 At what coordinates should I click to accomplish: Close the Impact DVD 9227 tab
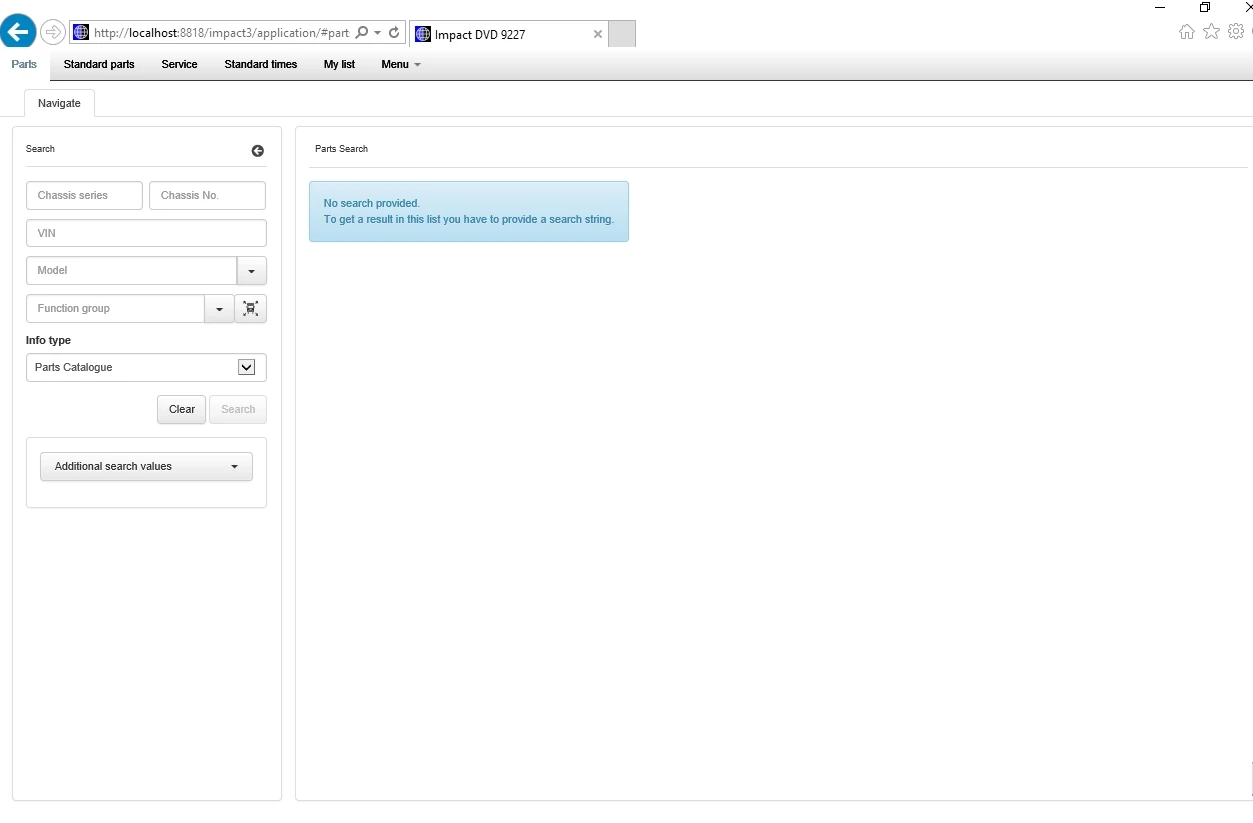pyautogui.click(x=598, y=34)
